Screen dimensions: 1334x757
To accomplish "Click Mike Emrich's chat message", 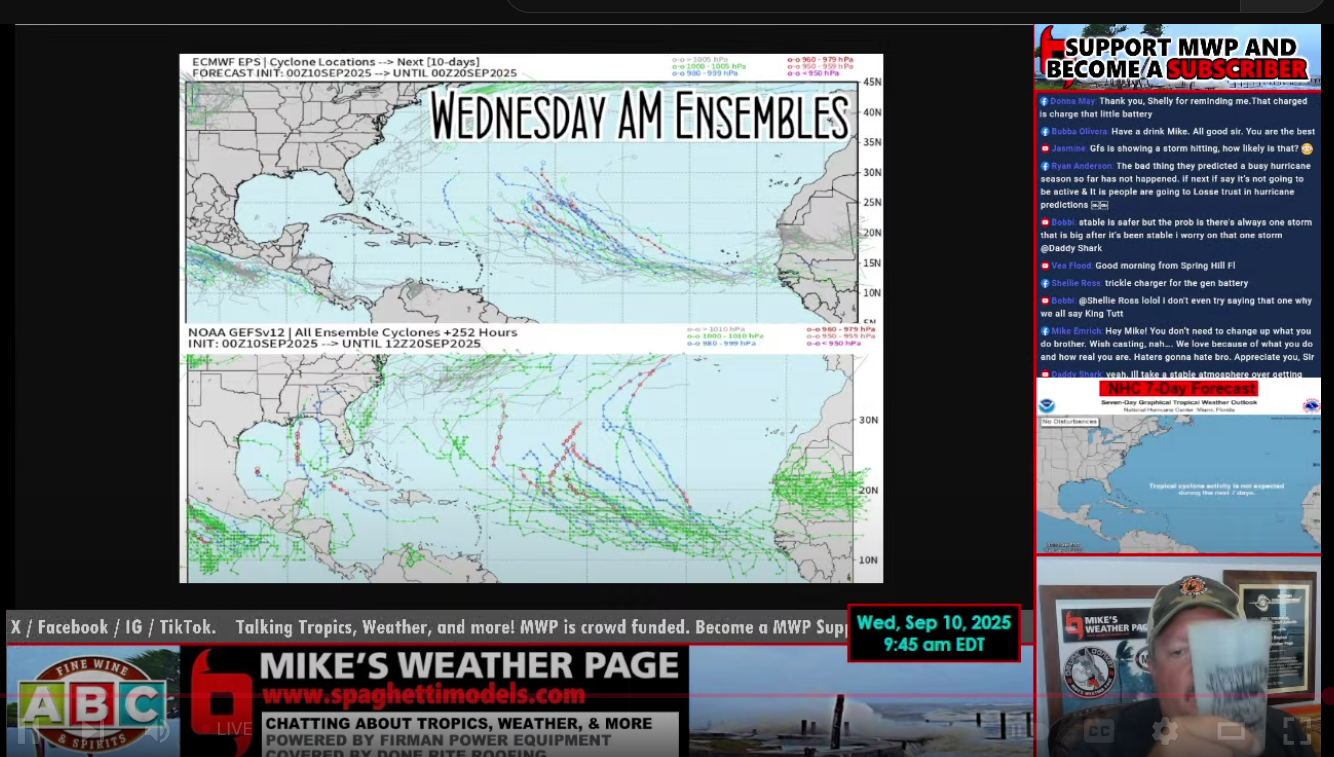I will click(x=1177, y=344).
